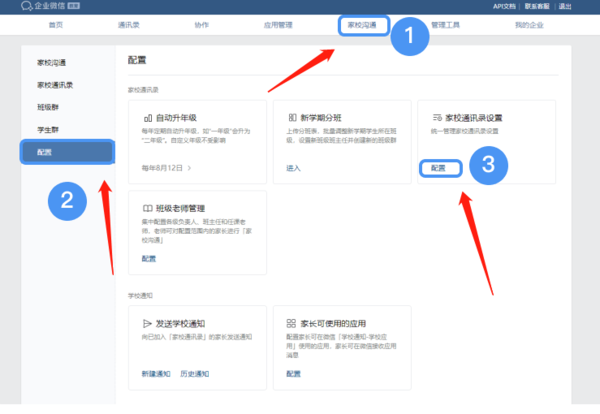Click the 家校通讯录设置 card title
Screen dimensions: 600x414
tap(474, 118)
